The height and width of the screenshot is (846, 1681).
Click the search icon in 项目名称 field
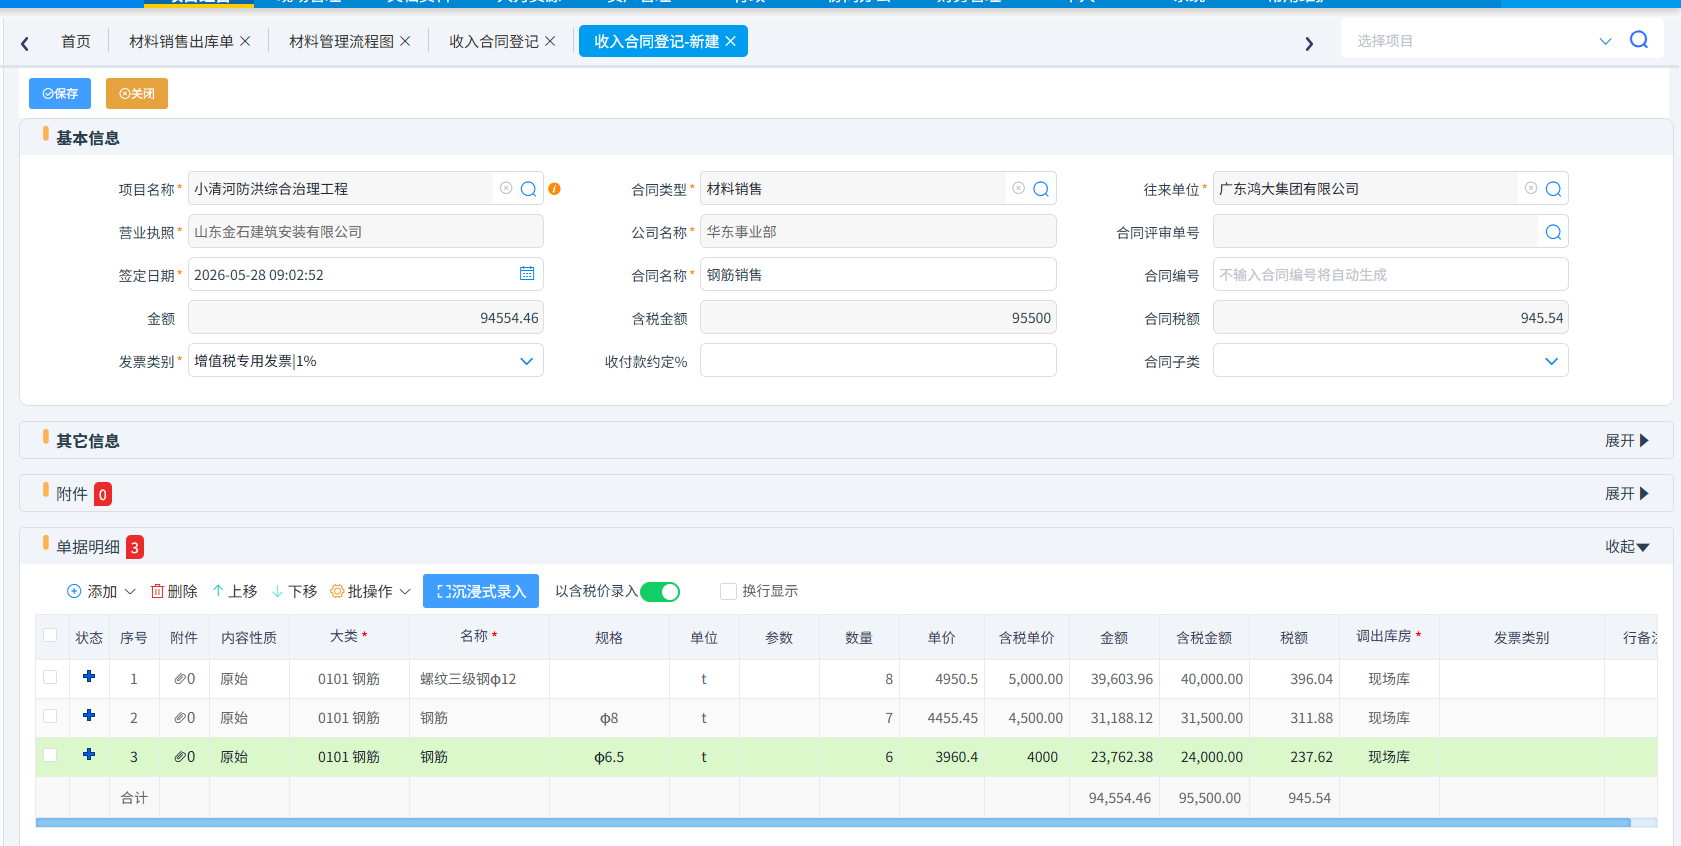tap(529, 189)
